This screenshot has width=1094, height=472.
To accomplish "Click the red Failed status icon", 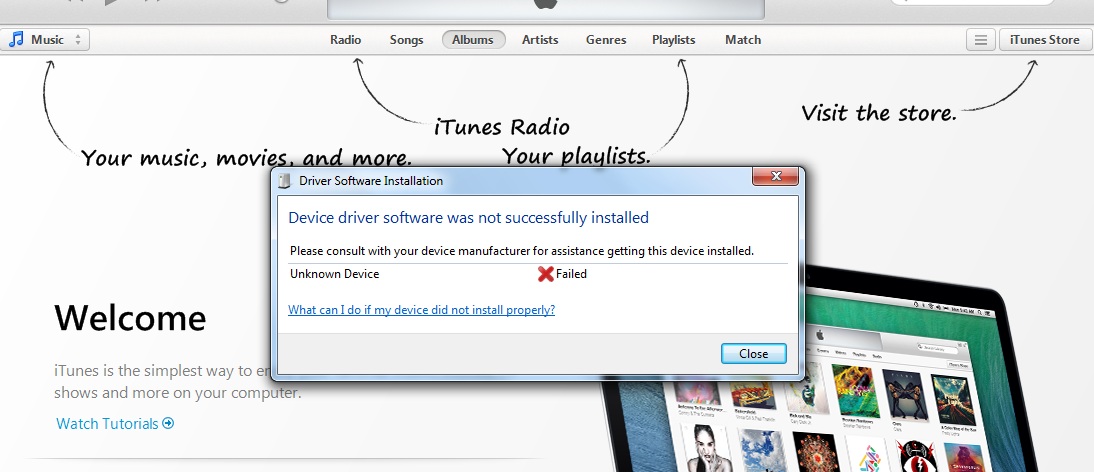I will [546, 274].
